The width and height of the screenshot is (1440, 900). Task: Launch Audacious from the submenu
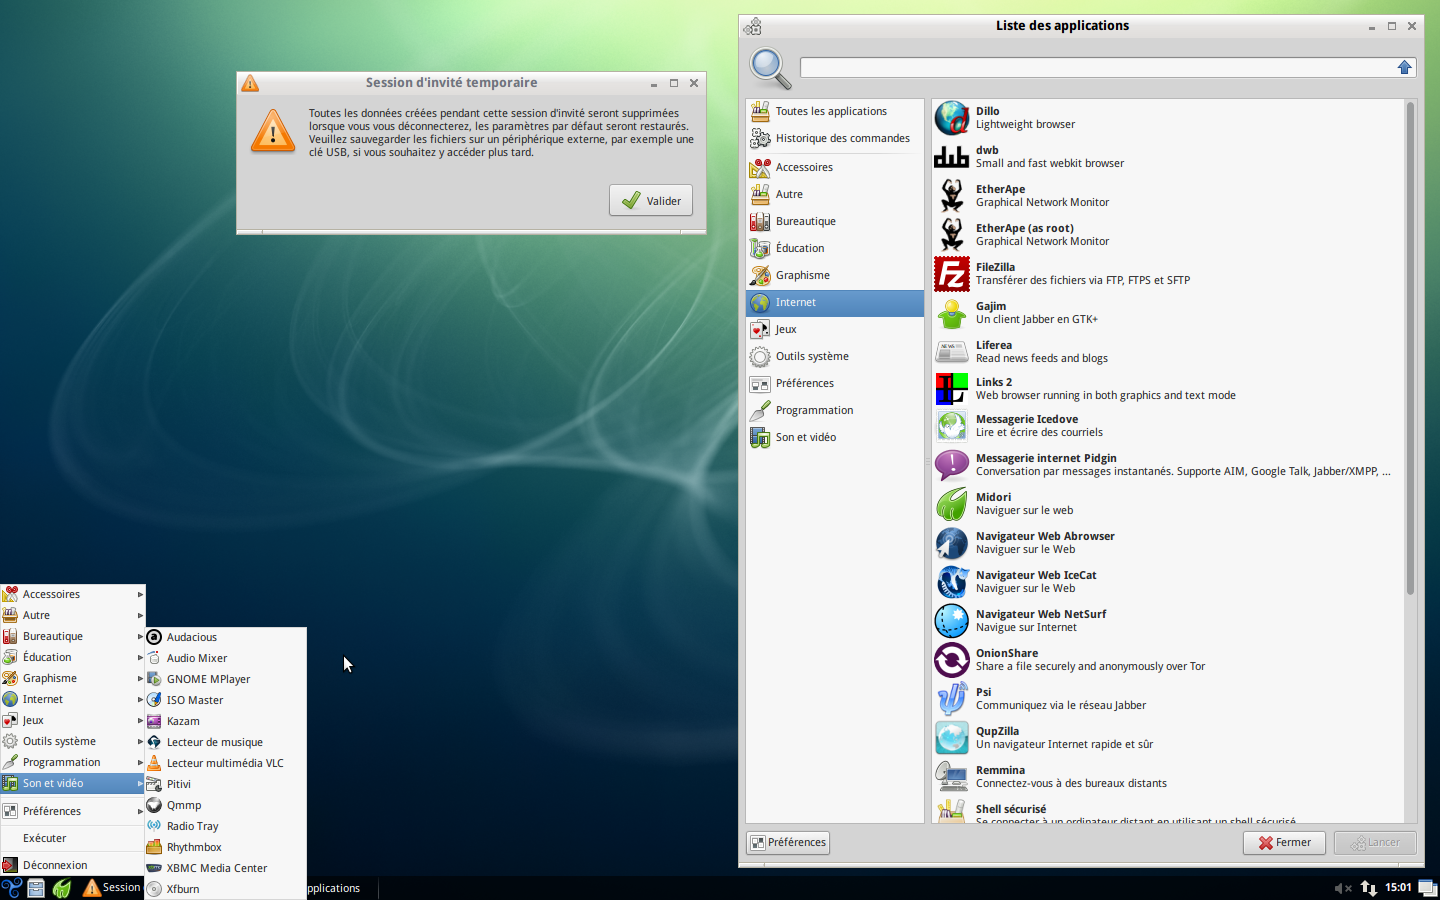point(225,637)
